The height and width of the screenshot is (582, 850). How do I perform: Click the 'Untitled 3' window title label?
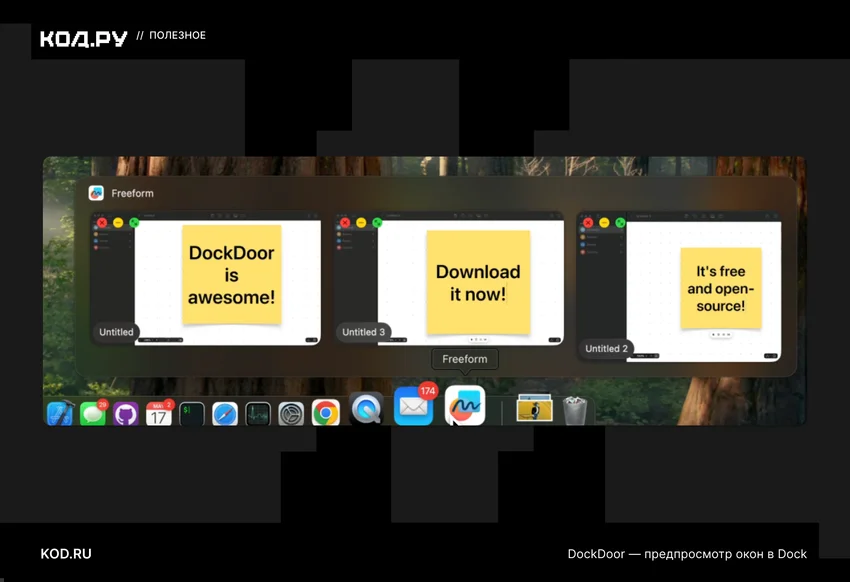click(363, 332)
